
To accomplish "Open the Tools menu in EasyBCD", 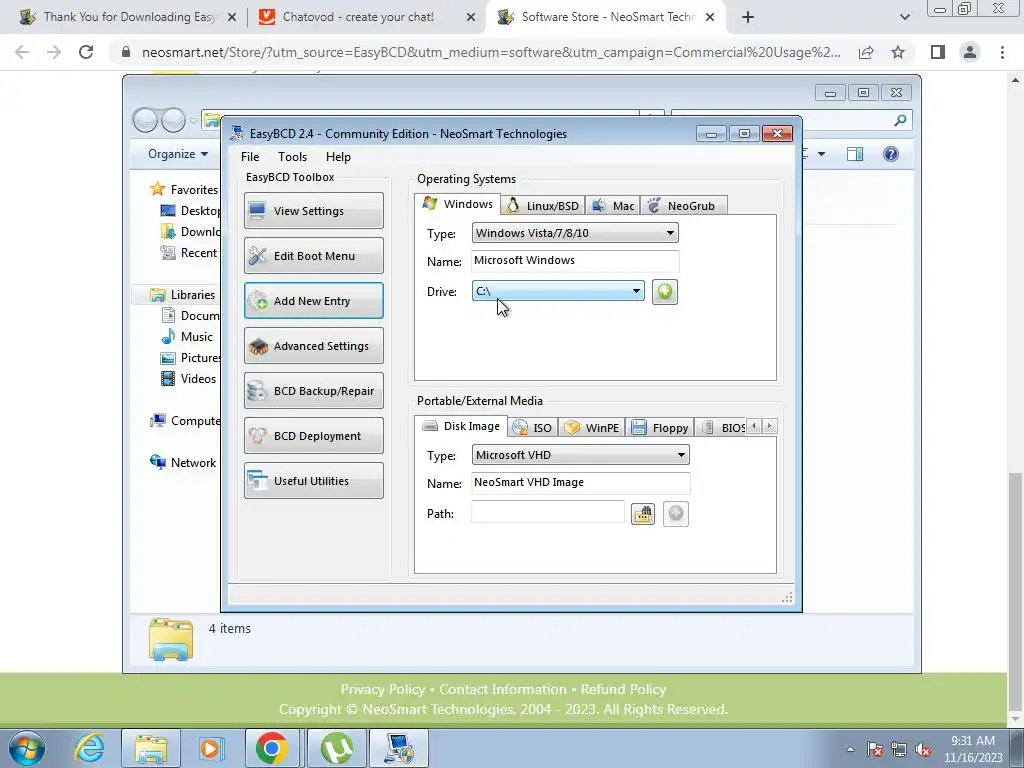I will tap(292, 157).
